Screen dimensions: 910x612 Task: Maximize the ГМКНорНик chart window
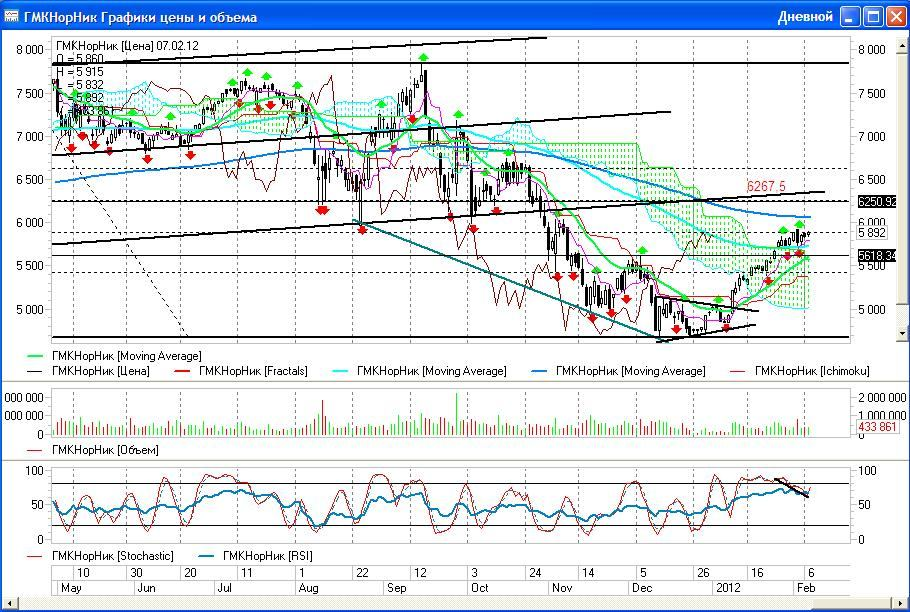coord(872,17)
